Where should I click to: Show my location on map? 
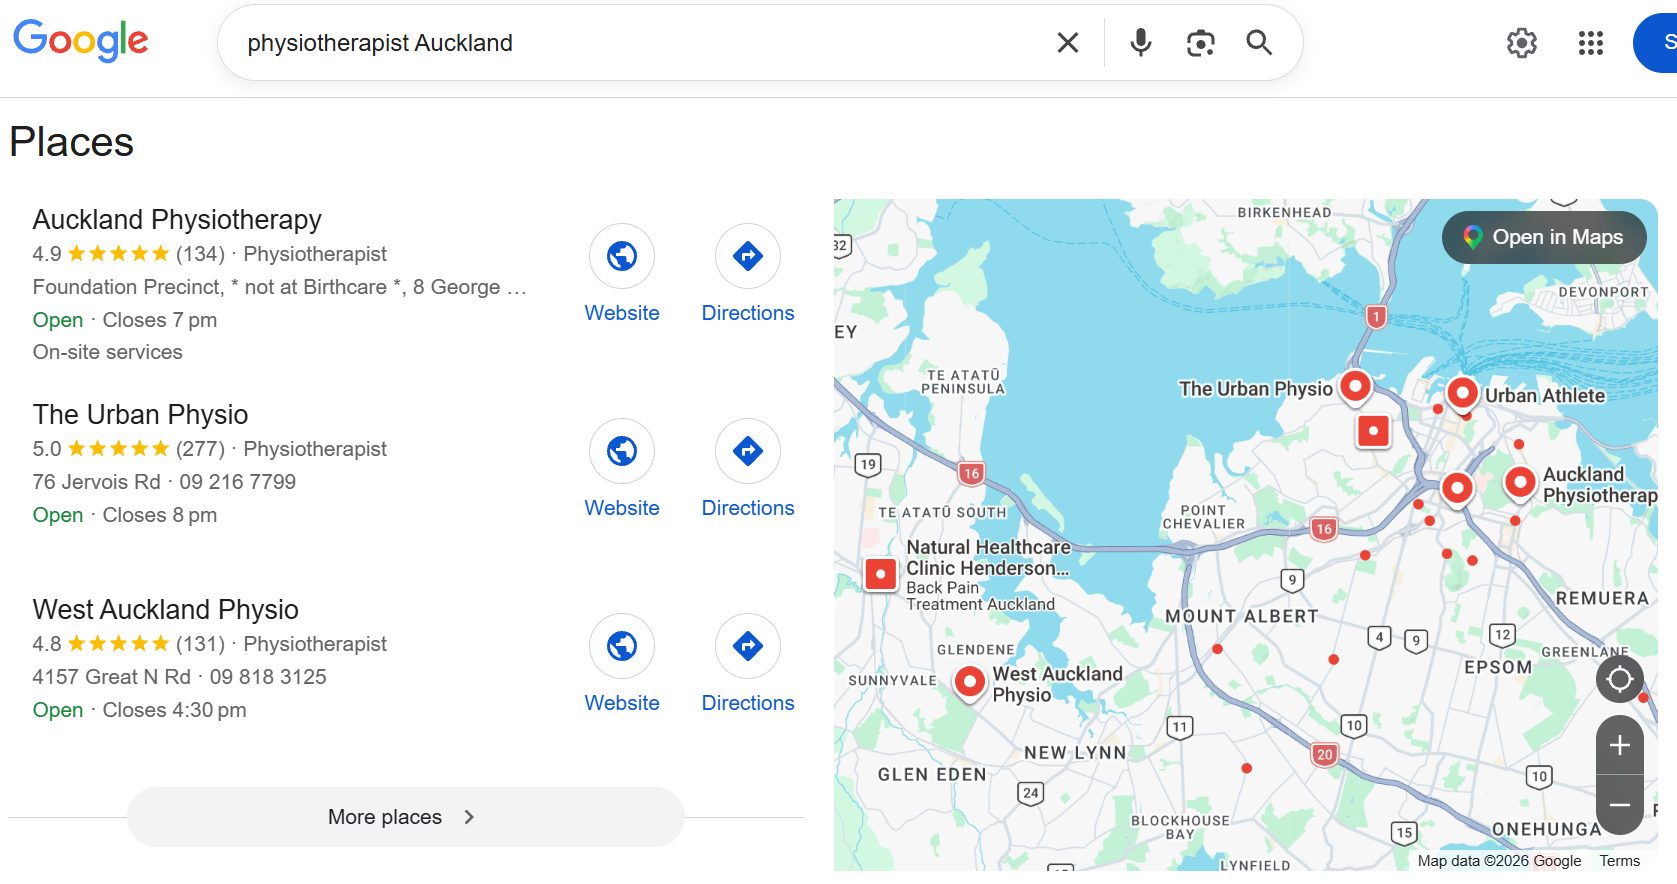[1620, 680]
